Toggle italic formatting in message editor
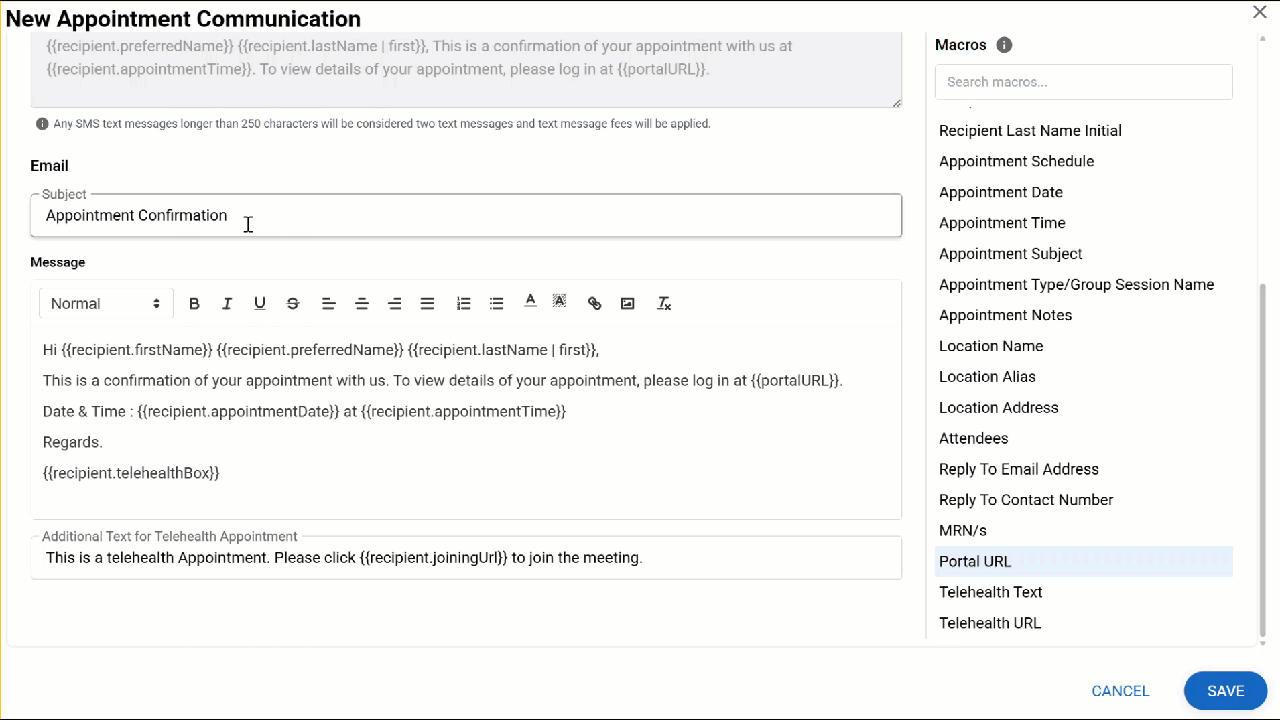The height and width of the screenshot is (720, 1280). click(227, 304)
